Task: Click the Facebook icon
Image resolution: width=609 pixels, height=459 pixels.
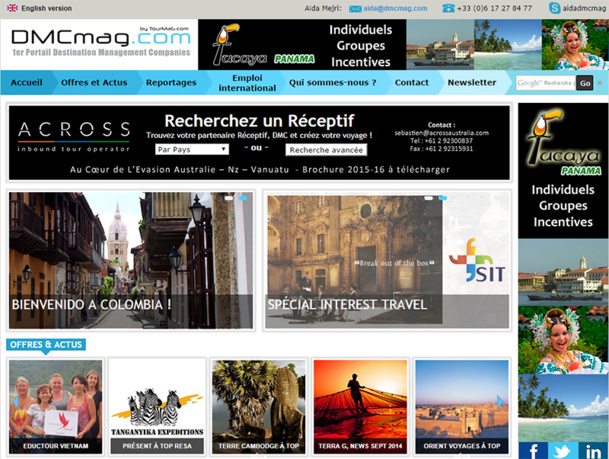Action: [533, 450]
